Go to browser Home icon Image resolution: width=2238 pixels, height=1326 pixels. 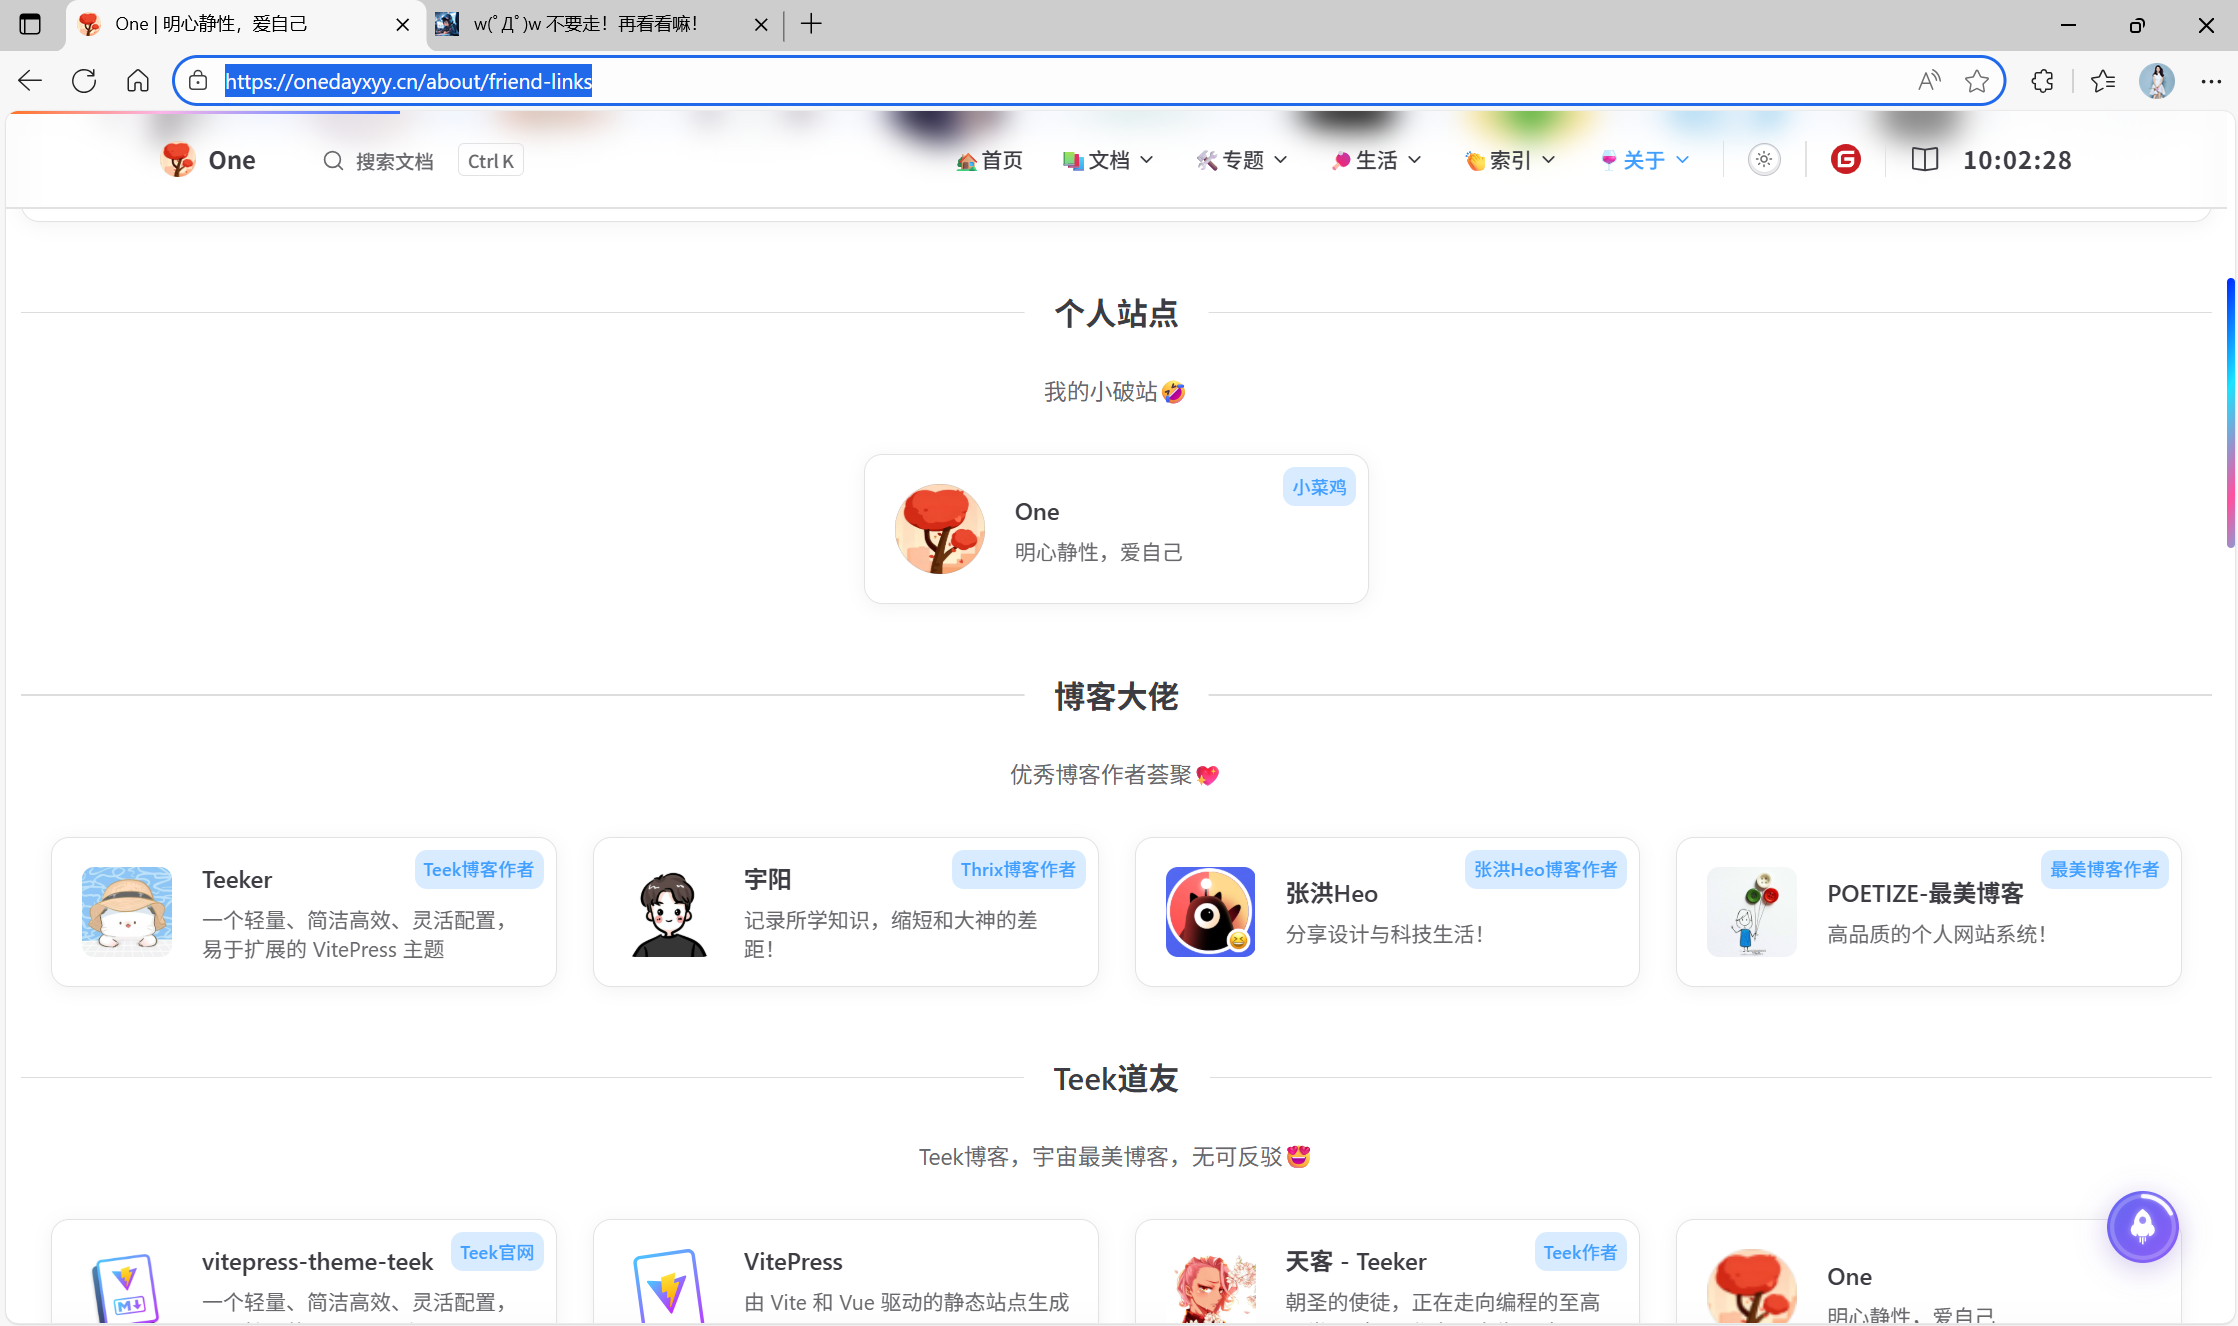click(138, 81)
